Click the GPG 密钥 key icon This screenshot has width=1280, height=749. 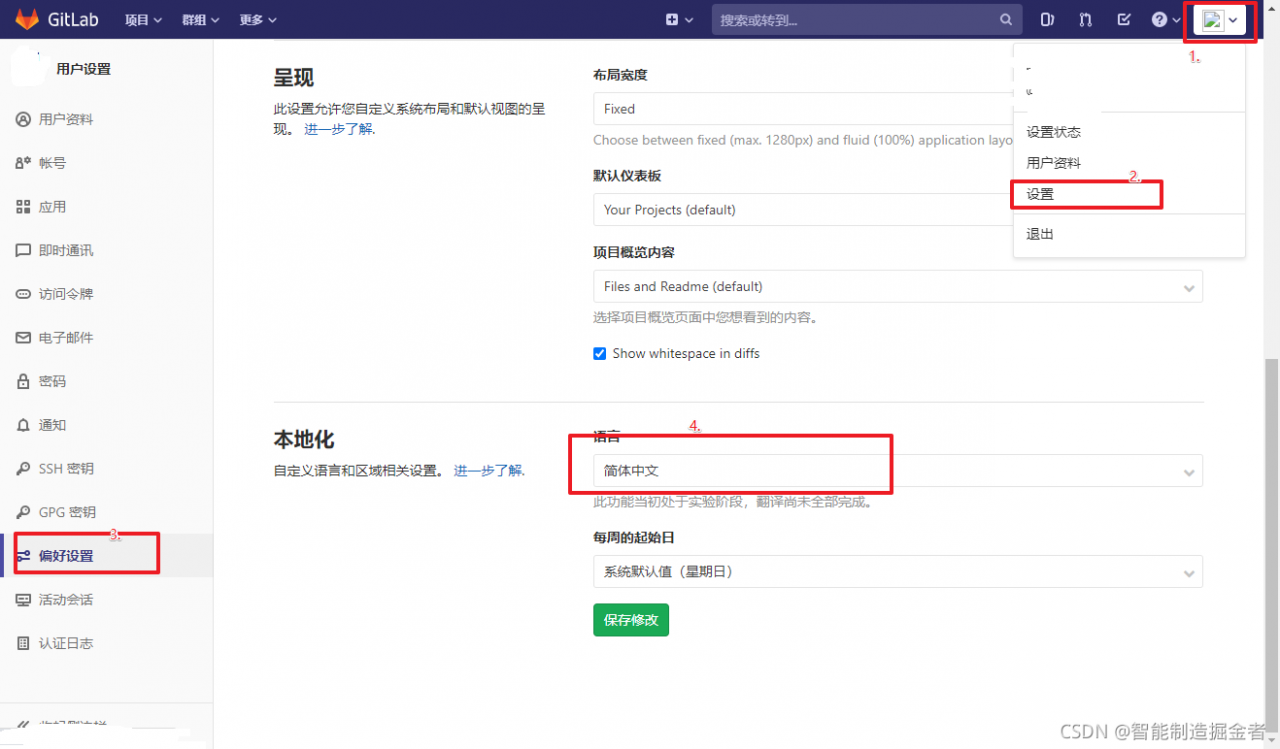tap(24, 512)
